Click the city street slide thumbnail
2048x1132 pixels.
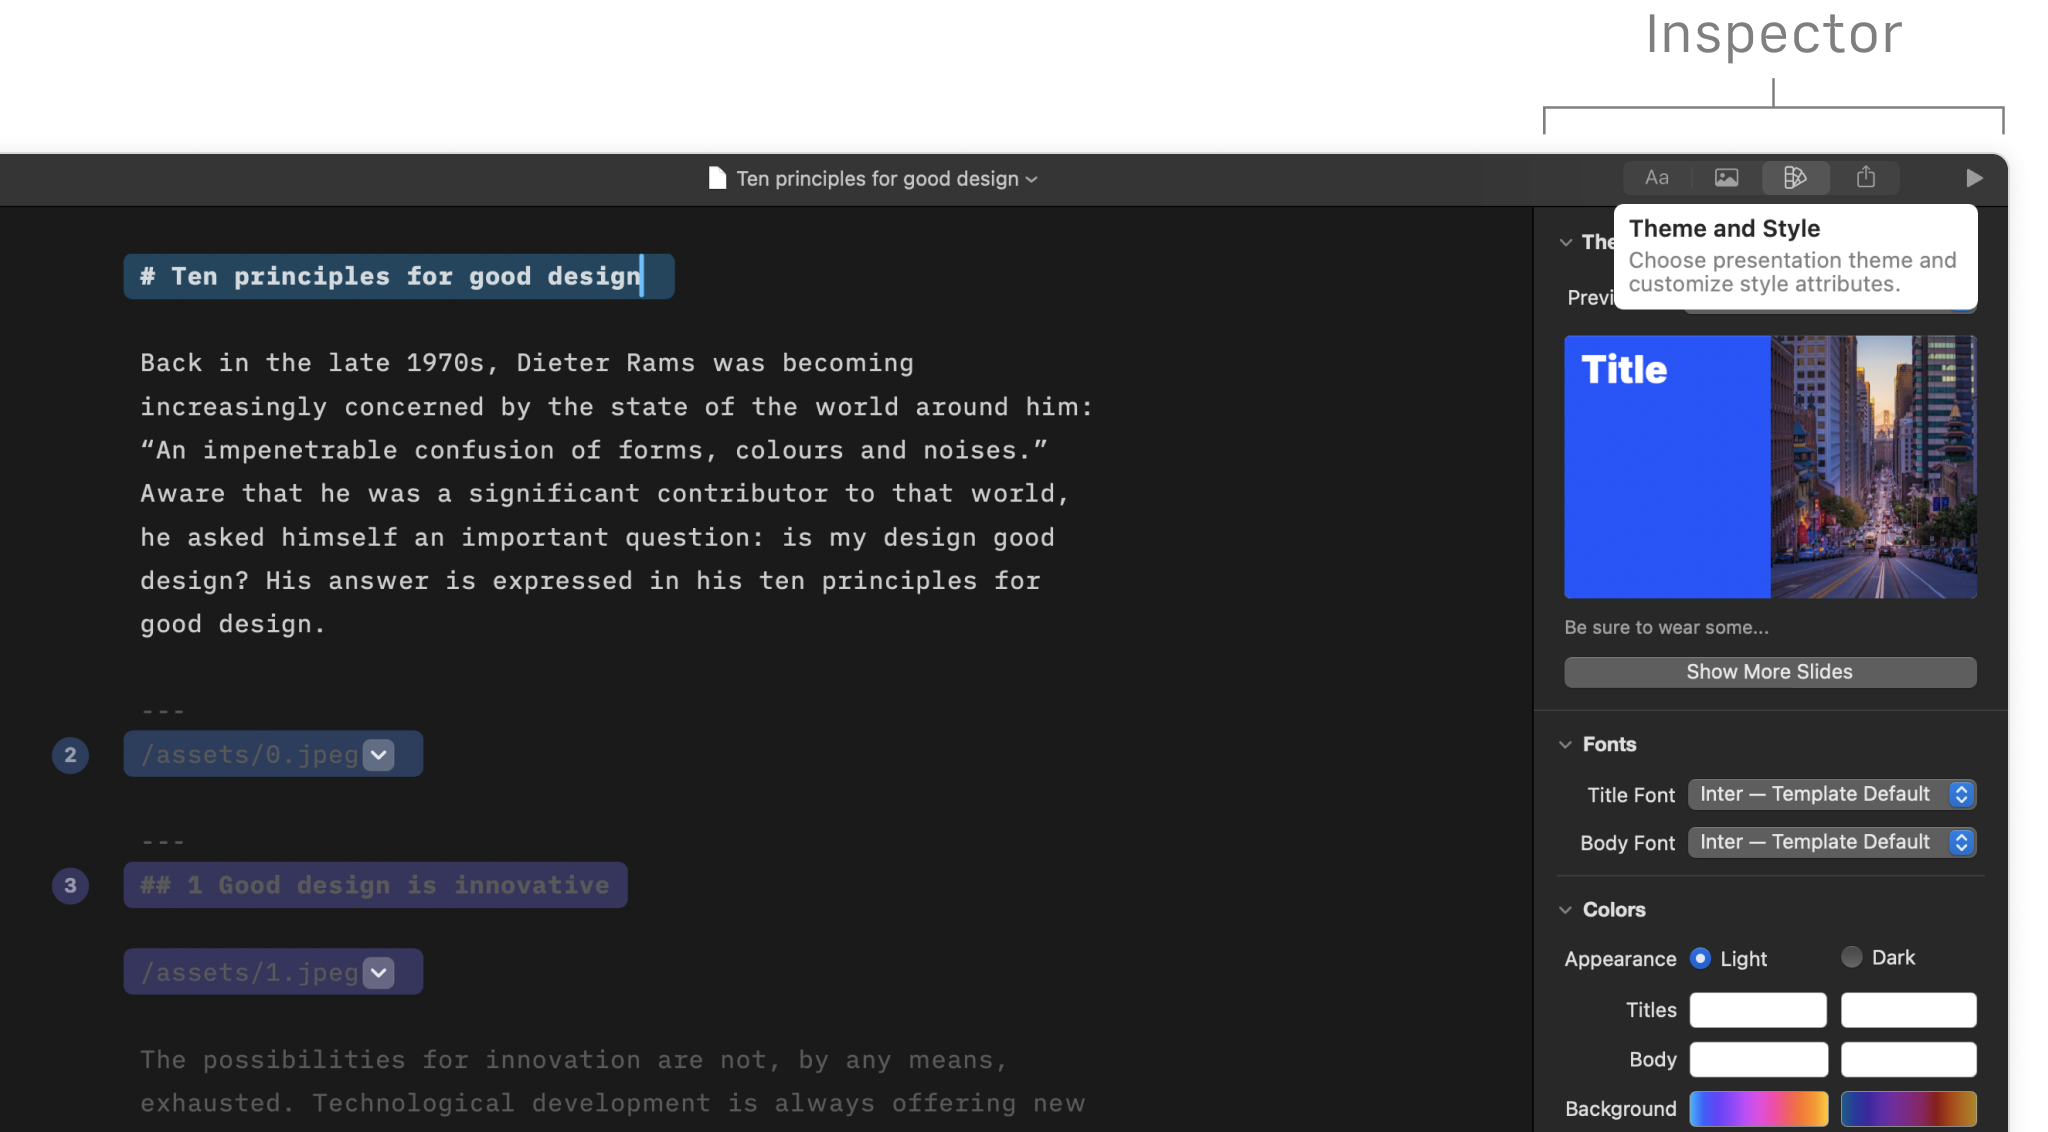[1875, 467]
